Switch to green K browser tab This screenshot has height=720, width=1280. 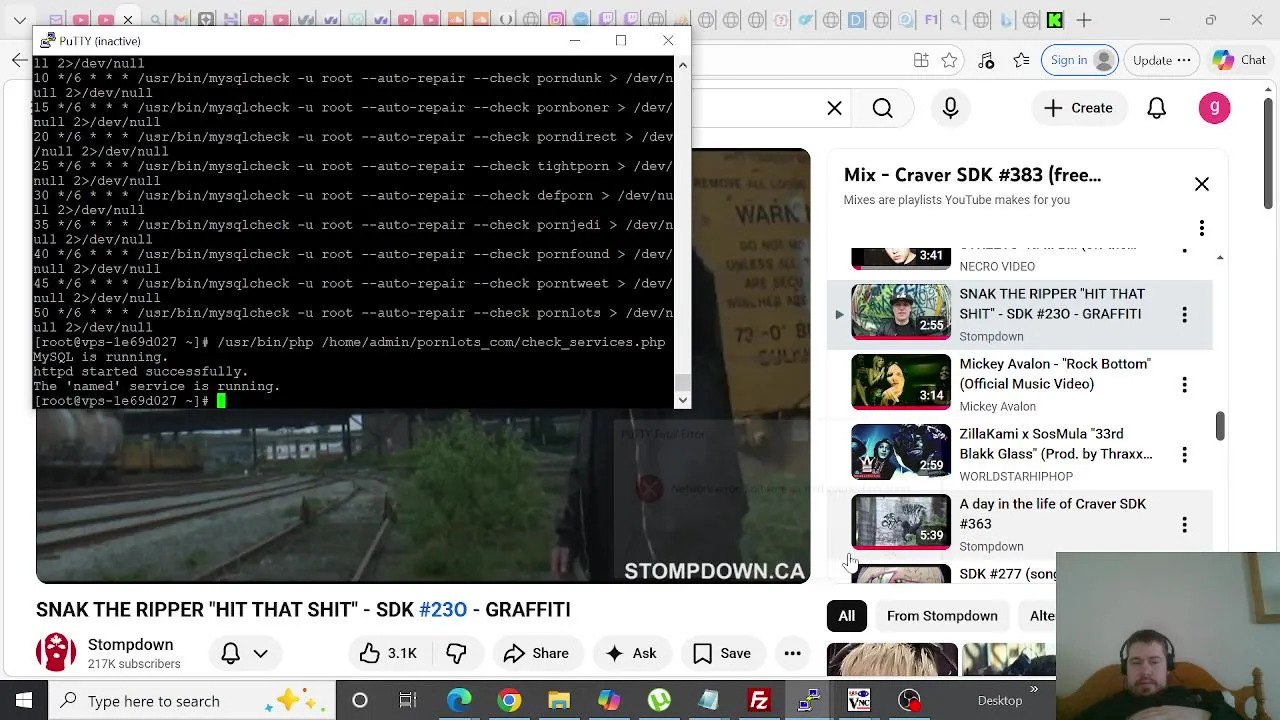point(1055,20)
